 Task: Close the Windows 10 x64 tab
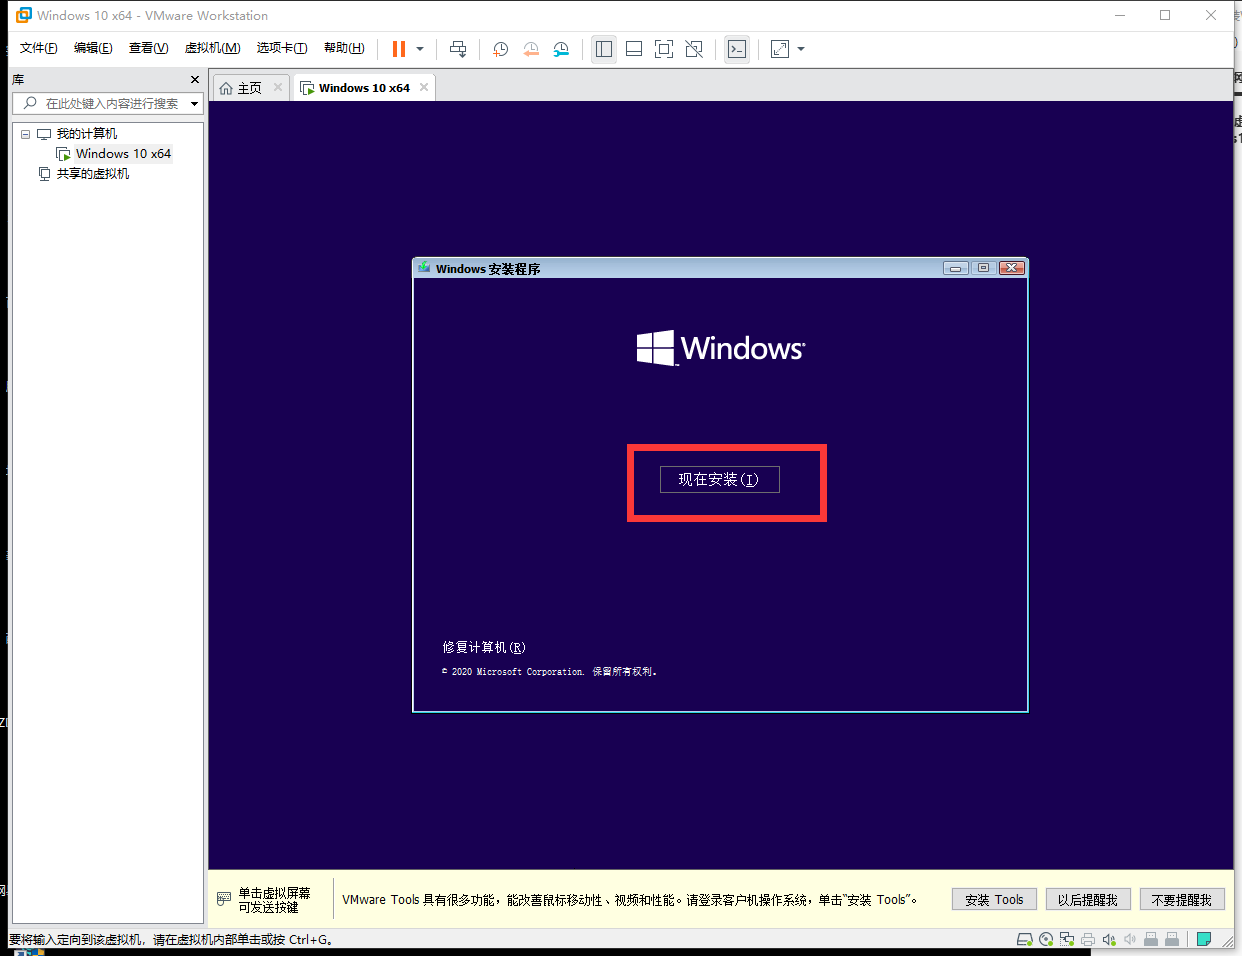pyautogui.click(x=424, y=87)
